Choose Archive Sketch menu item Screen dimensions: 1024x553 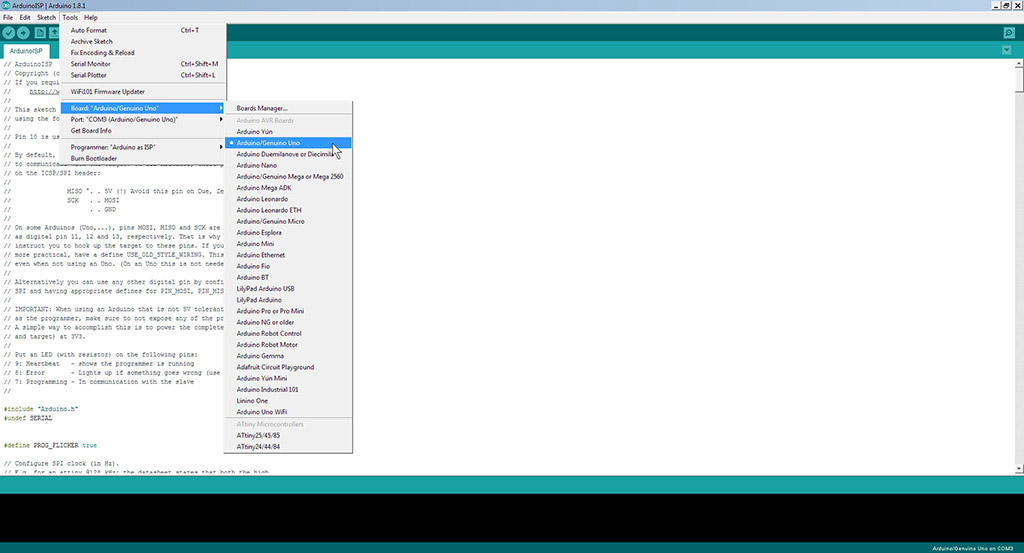pos(143,41)
